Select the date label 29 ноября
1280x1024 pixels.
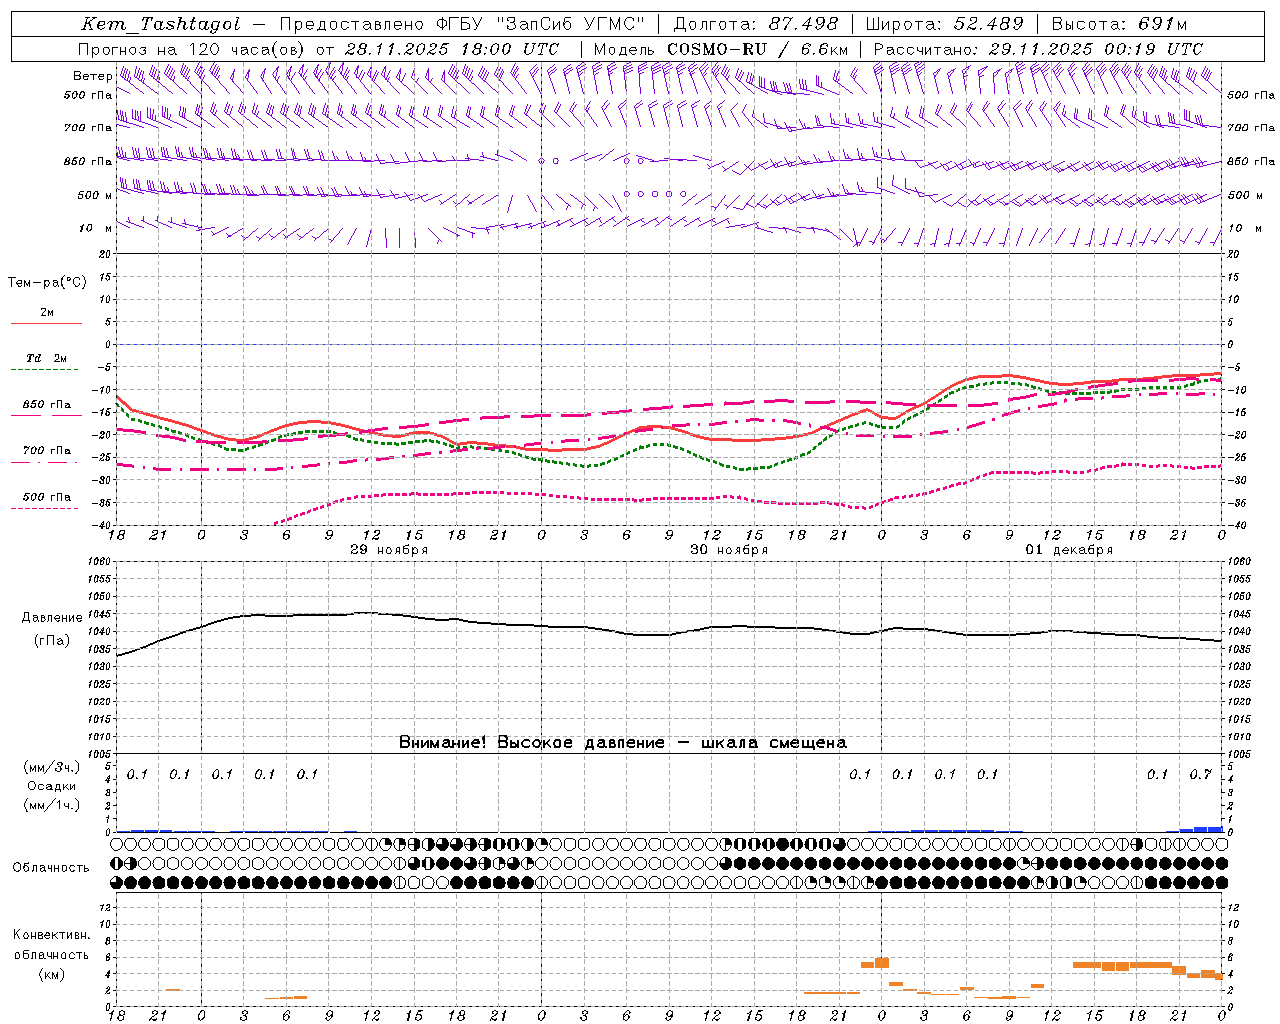click(389, 550)
